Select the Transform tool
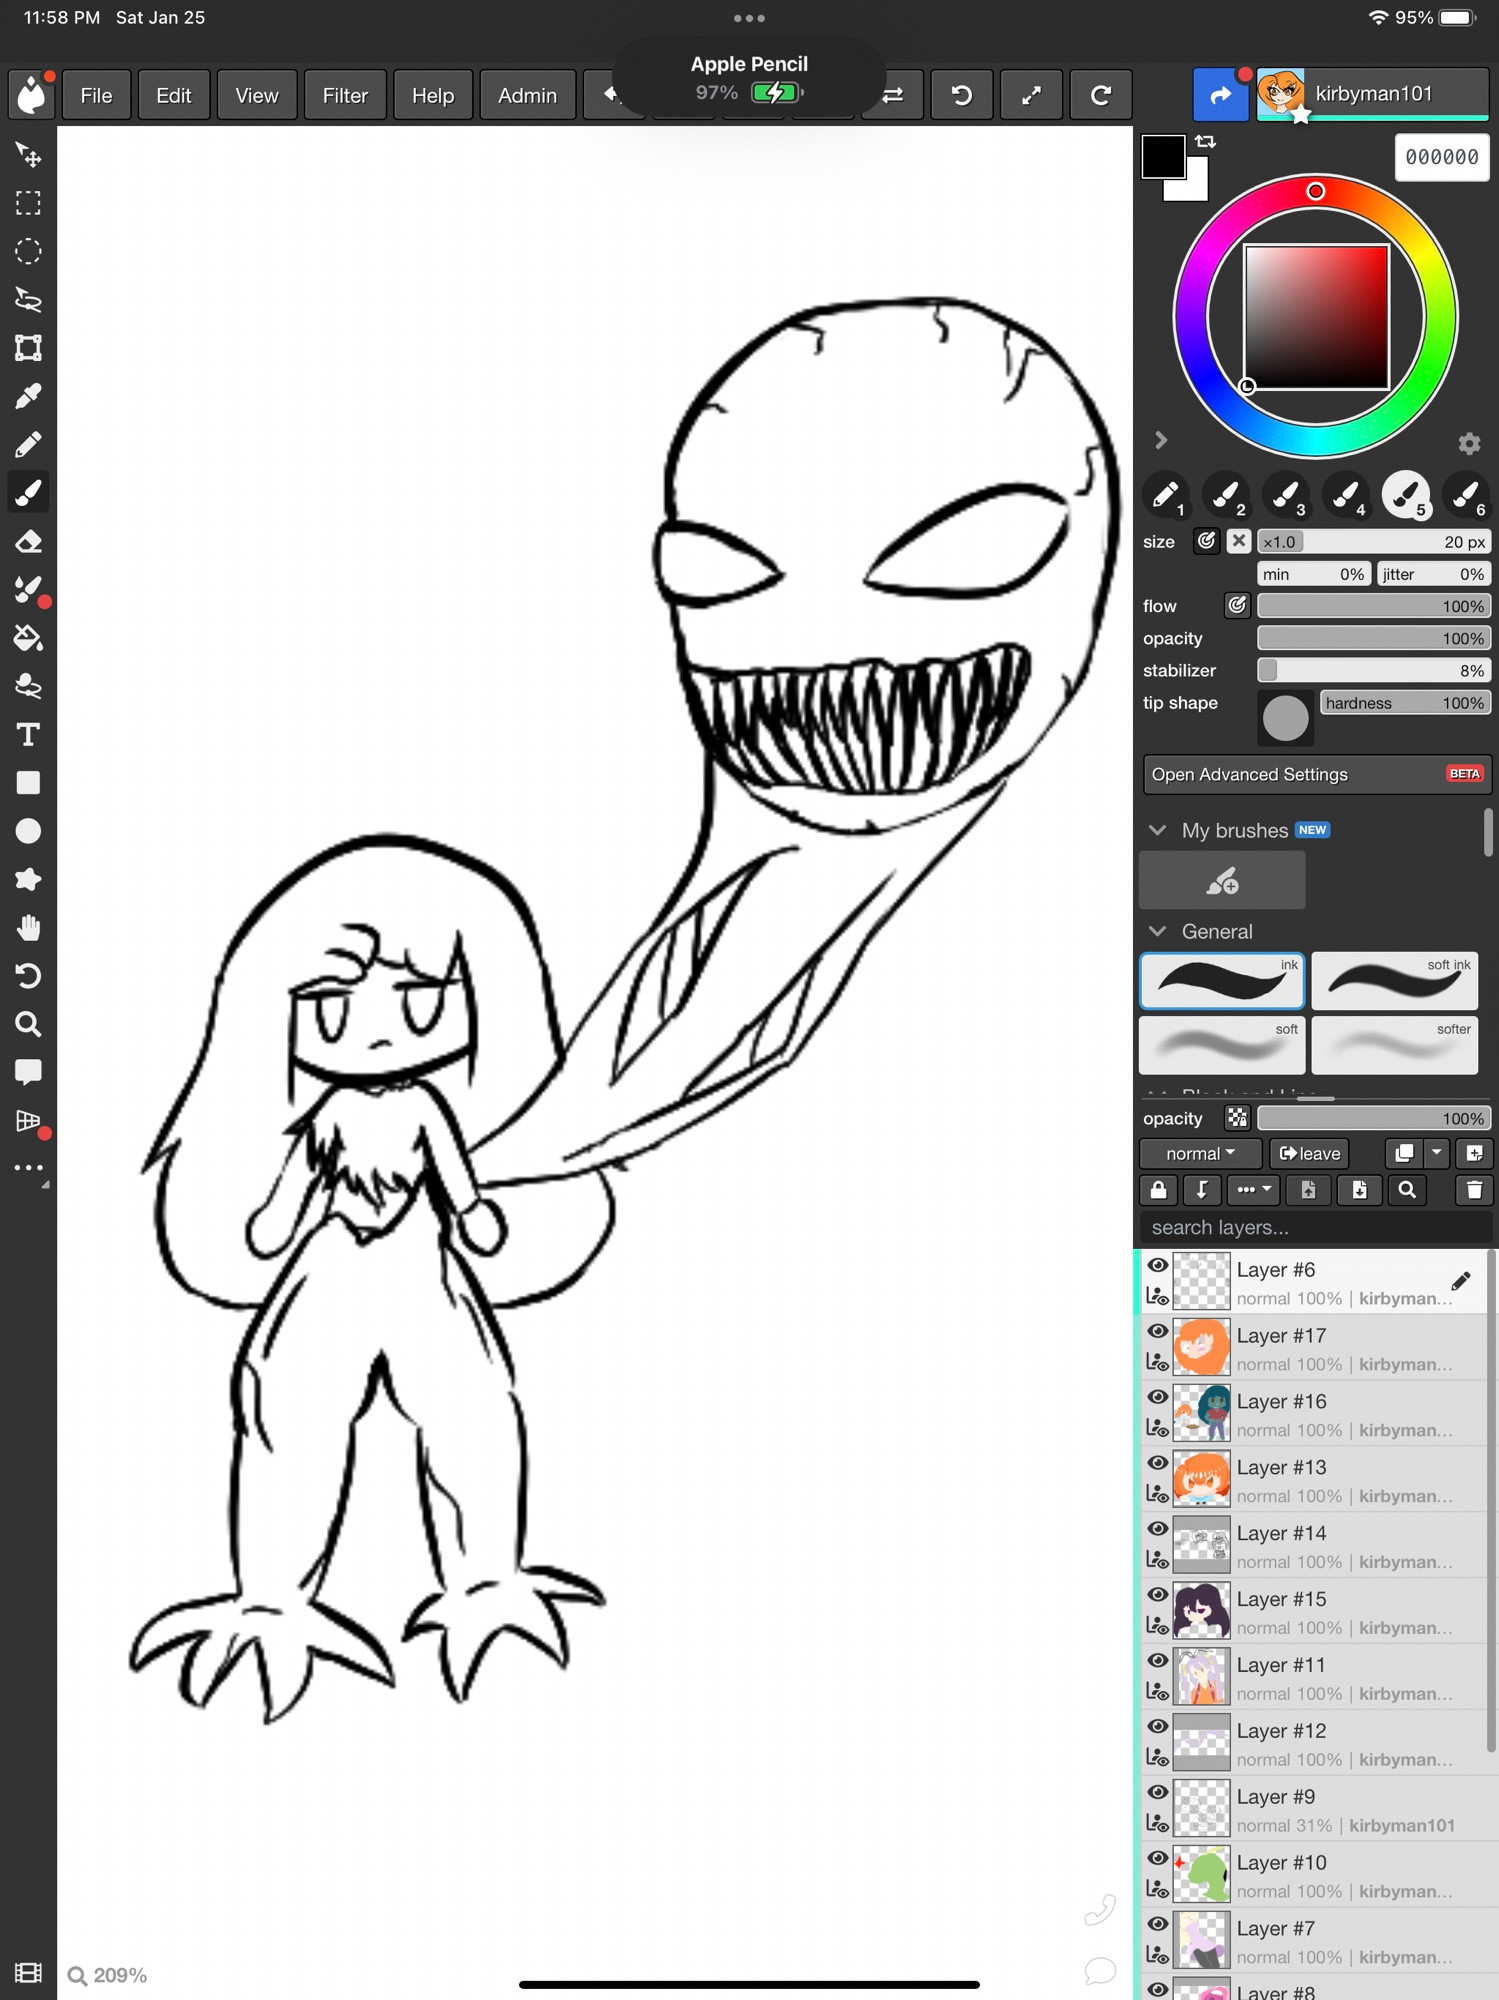The height and width of the screenshot is (2000, 1499). click(28, 348)
